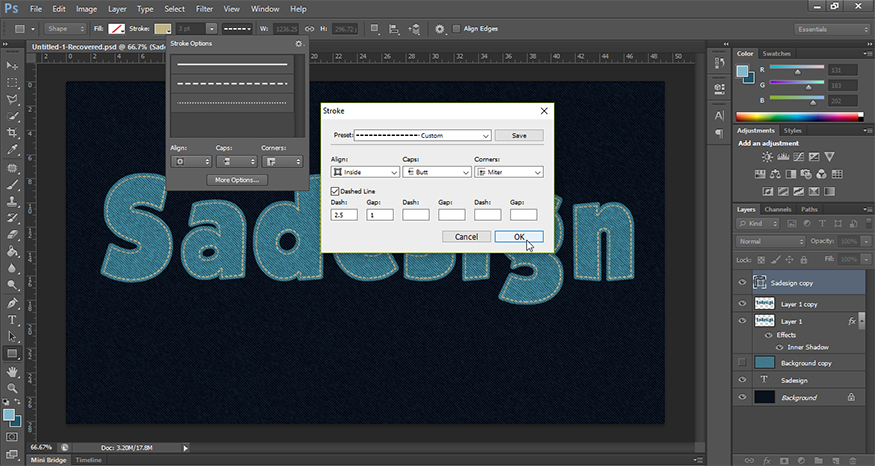875x466 pixels.
Task: Hide the Sadesign text layer
Action: pos(742,380)
